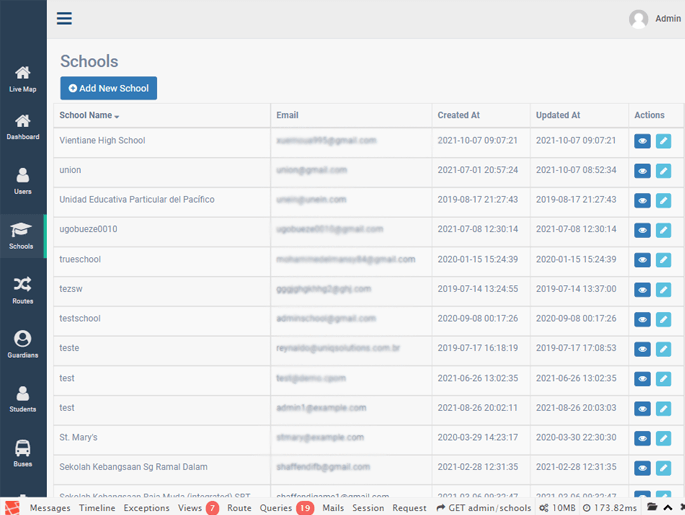The height and width of the screenshot is (515, 685).
Task: Open debugbar Mails tab
Action: coord(333,508)
